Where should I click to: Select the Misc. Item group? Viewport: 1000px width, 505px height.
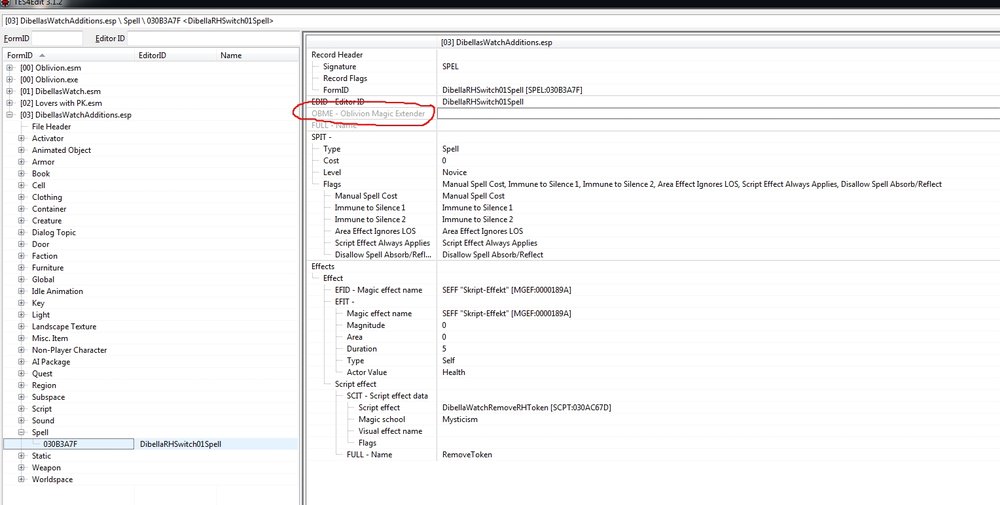click(x=50, y=339)
